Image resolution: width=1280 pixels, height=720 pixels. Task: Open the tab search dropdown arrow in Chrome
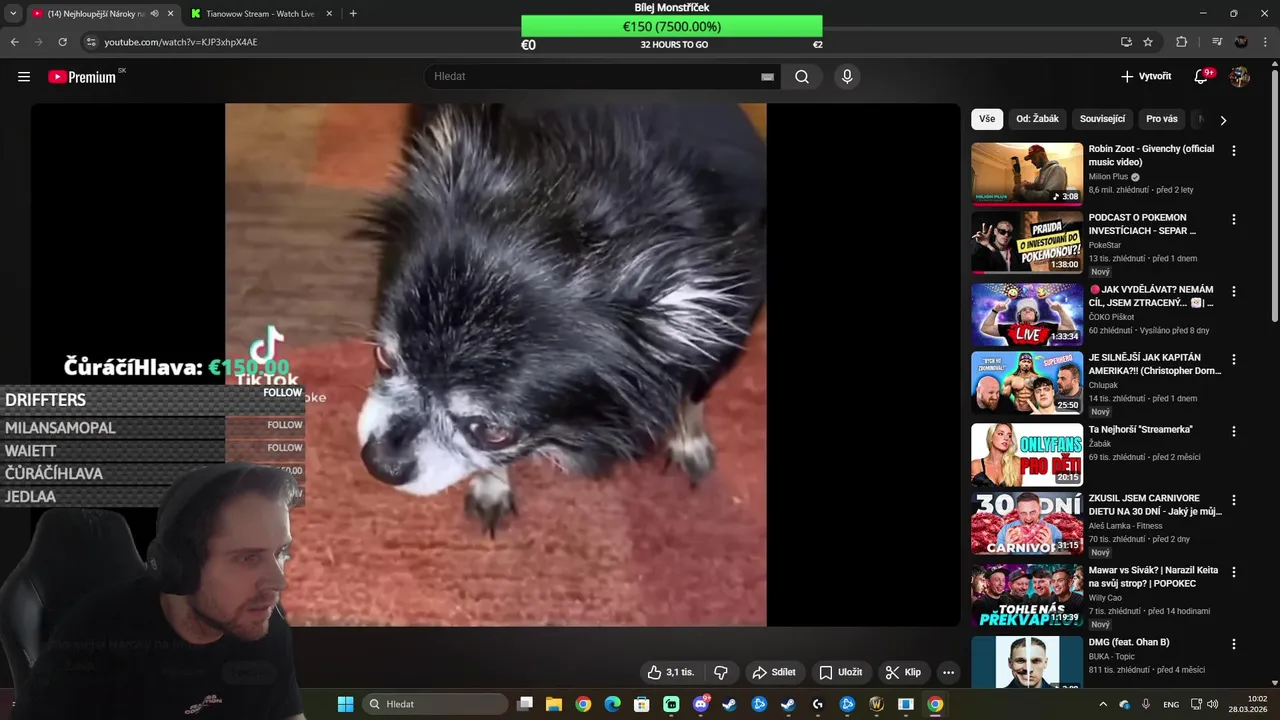(13, 13)
